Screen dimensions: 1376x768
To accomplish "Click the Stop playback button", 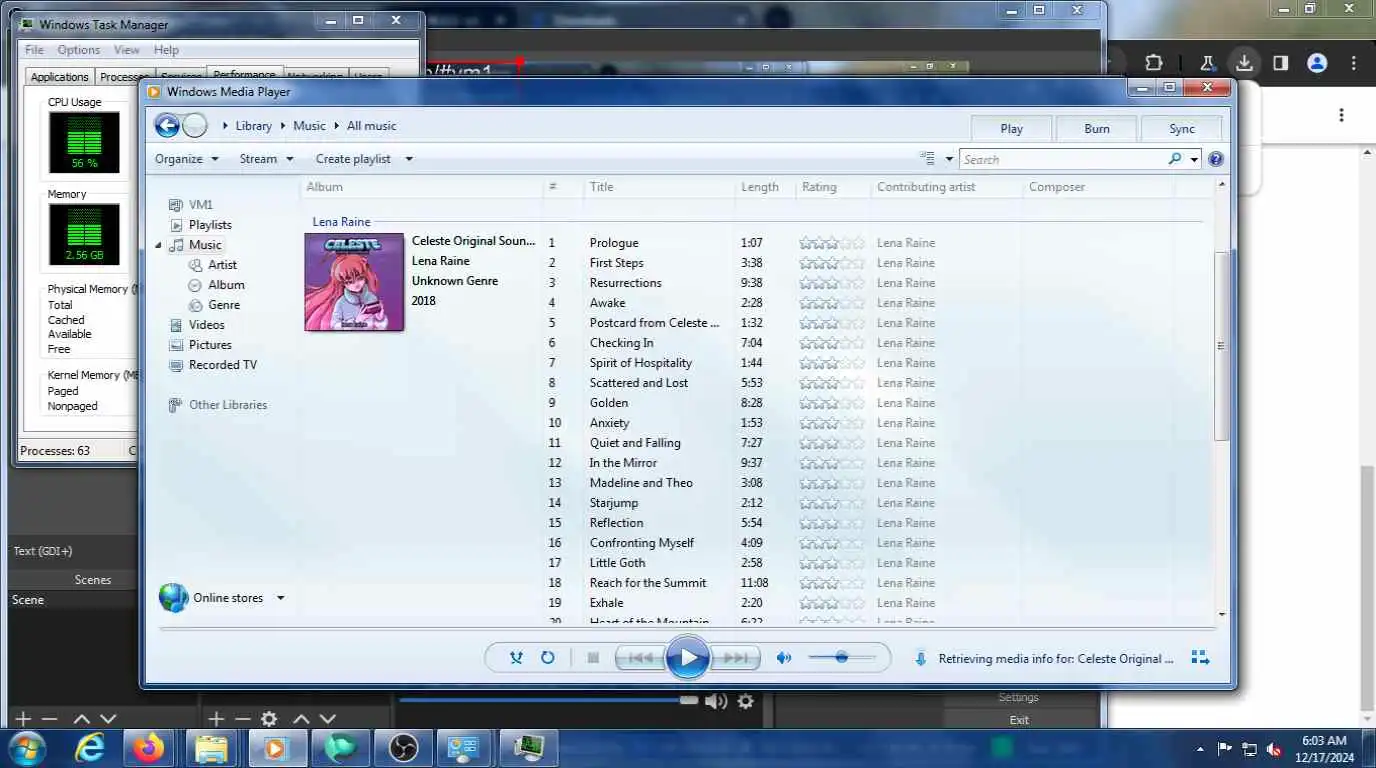I will tap(593, 658).
